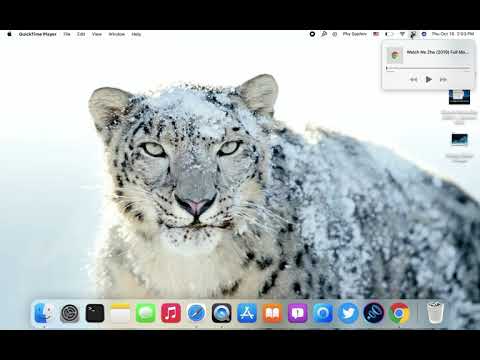
Task: Open the dark round app beside Chrome
Action: point(374,313)
